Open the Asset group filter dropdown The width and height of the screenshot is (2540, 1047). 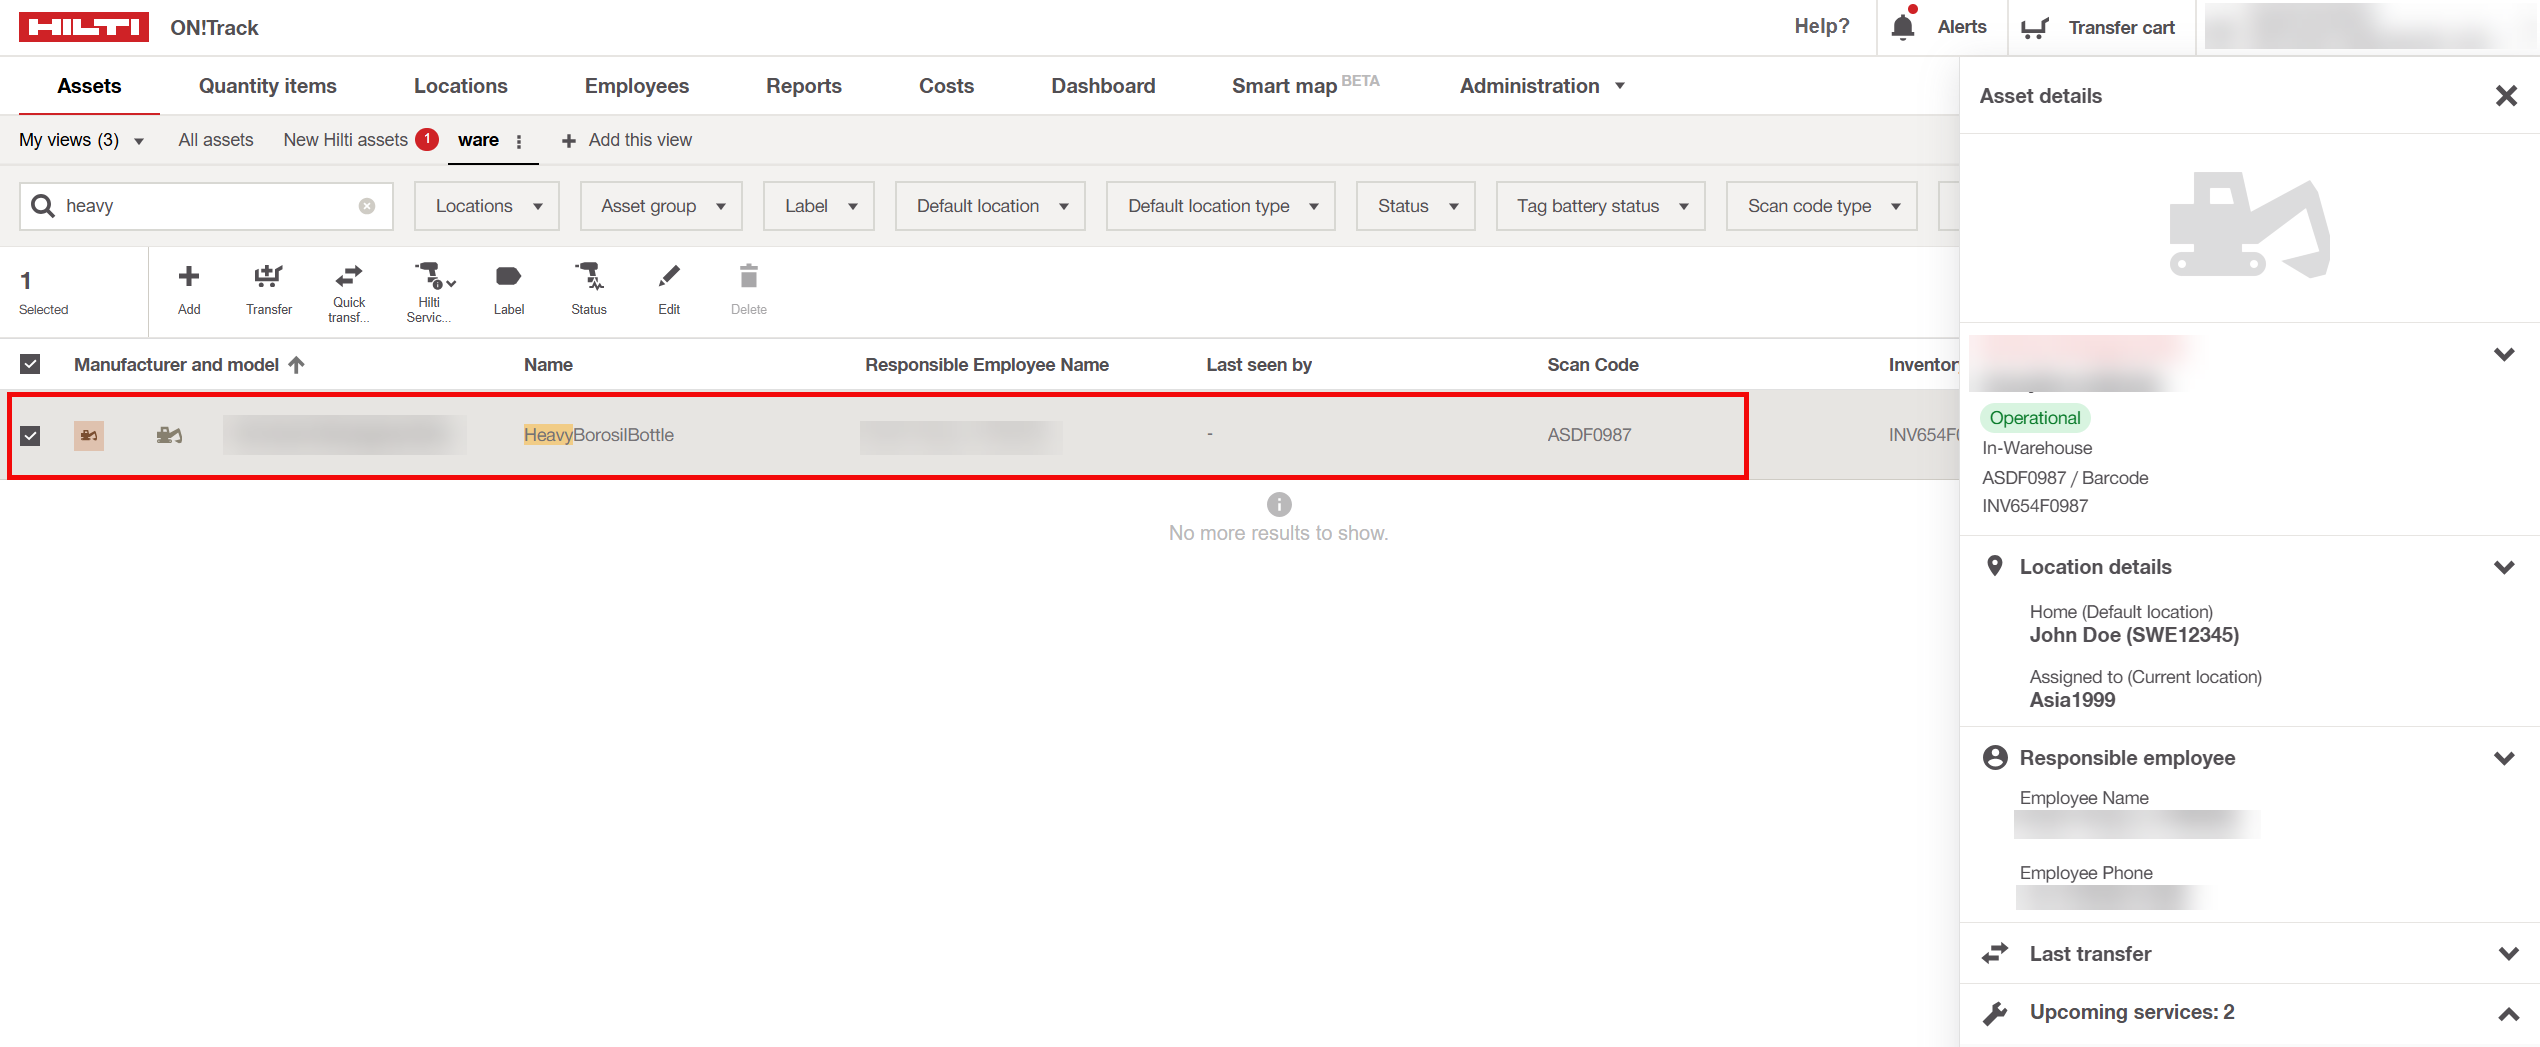(x=660, y=206)
